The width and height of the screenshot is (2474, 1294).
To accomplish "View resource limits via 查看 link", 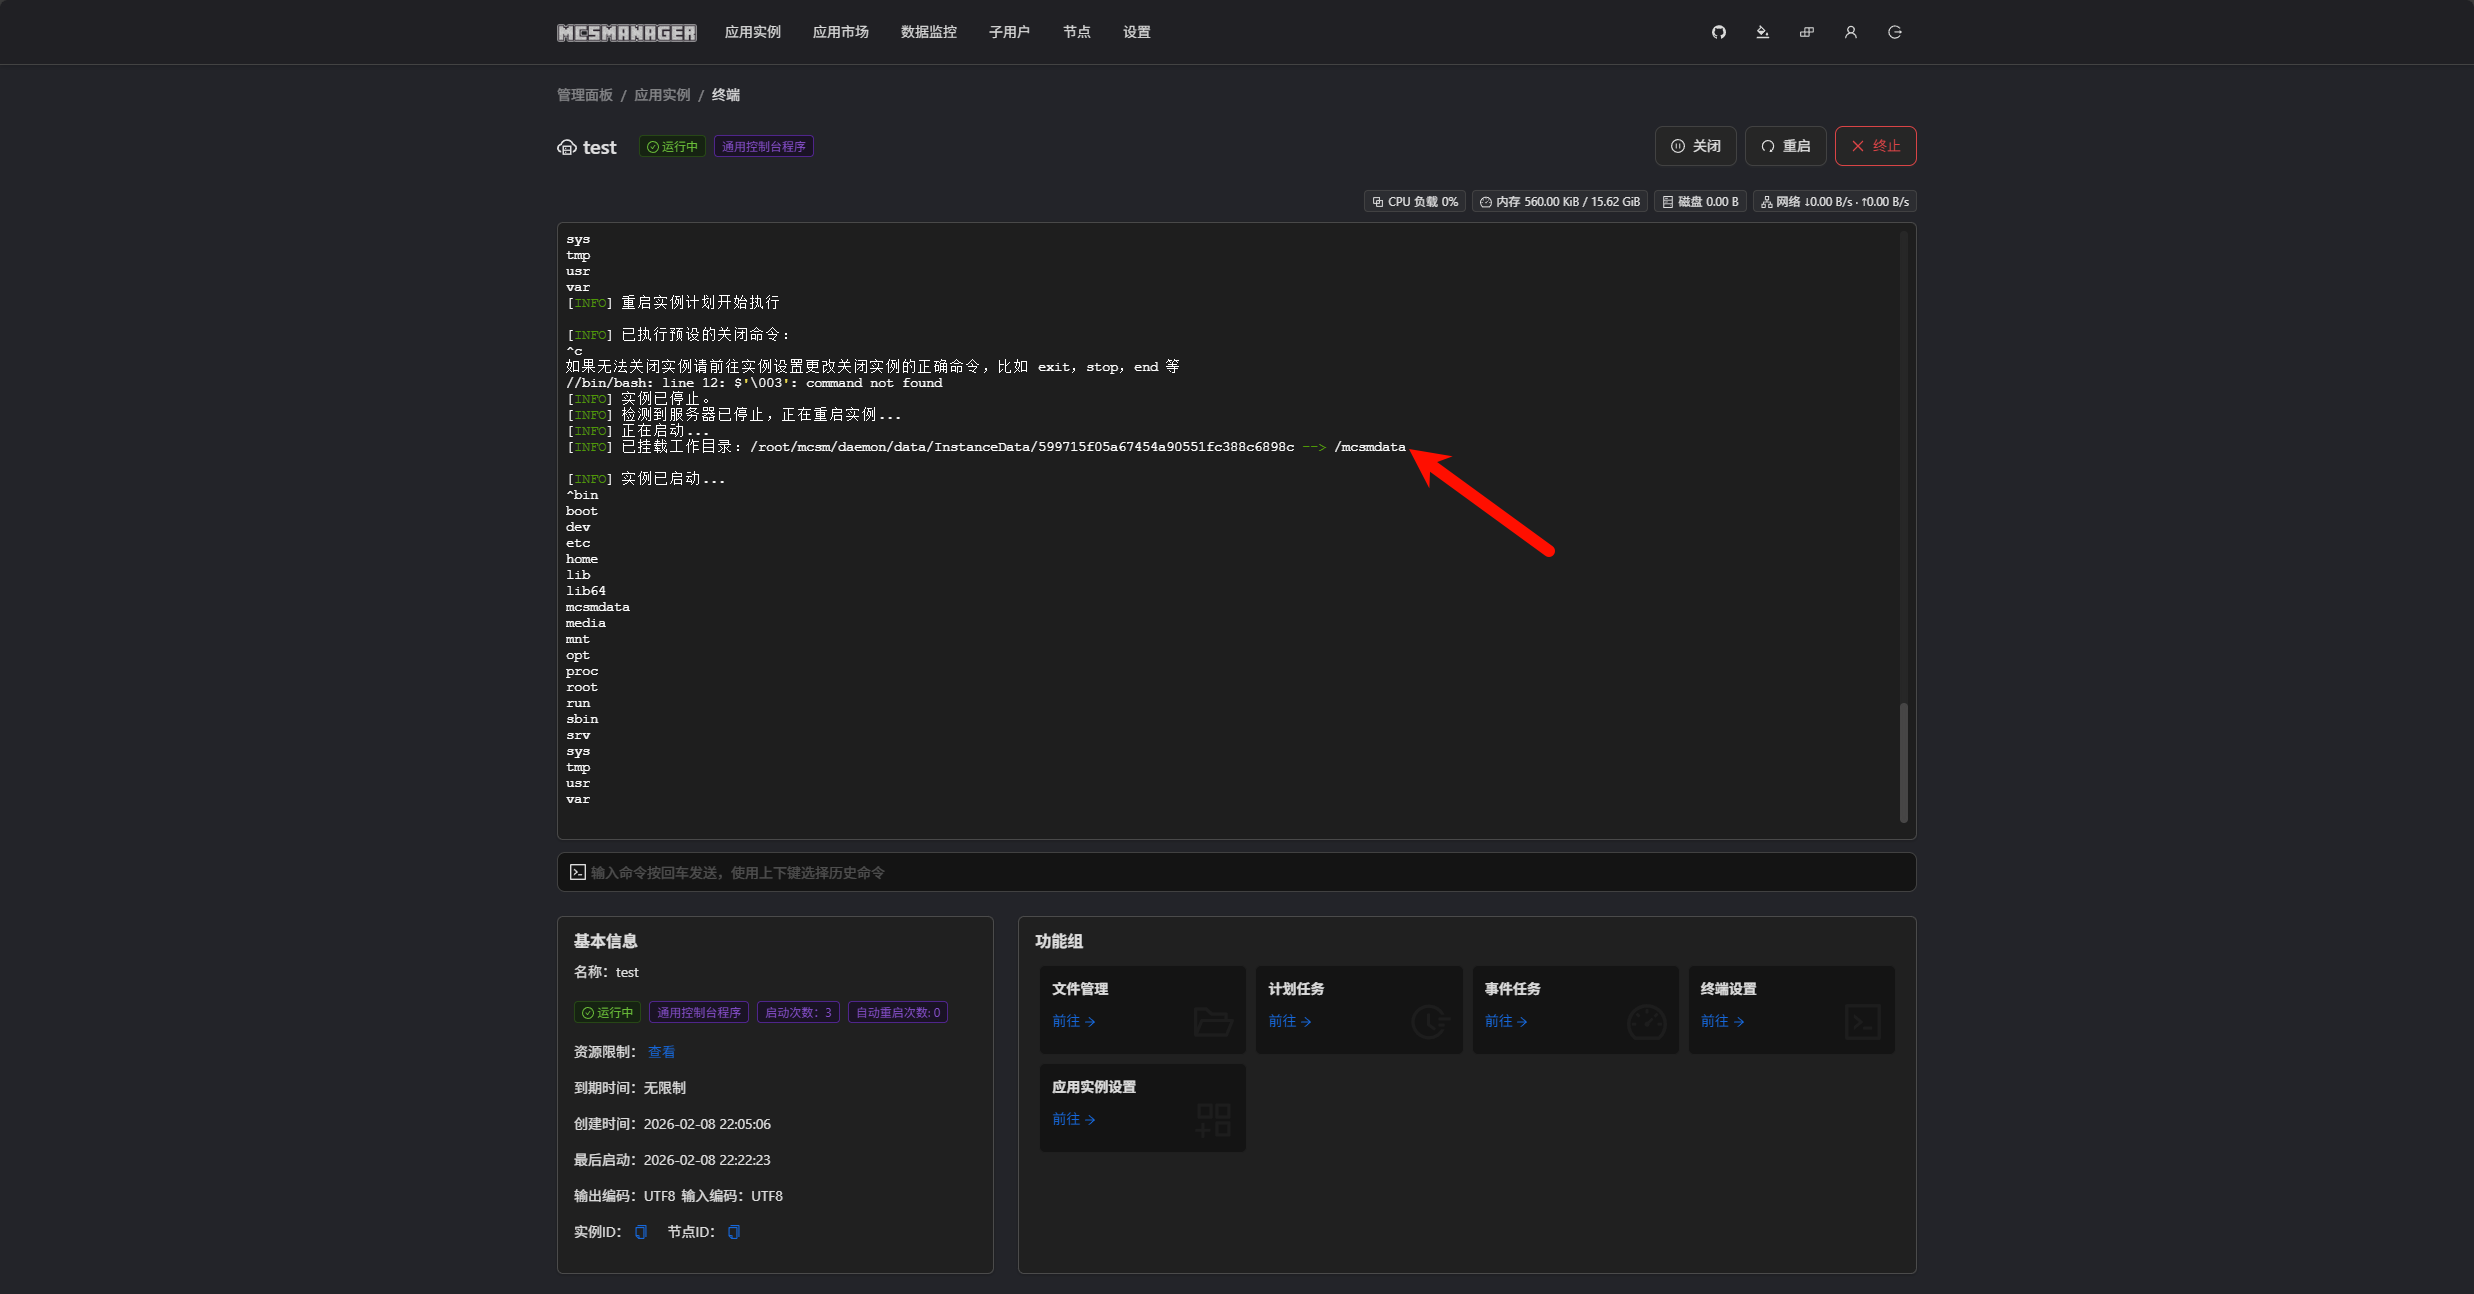I will 661,1052.
